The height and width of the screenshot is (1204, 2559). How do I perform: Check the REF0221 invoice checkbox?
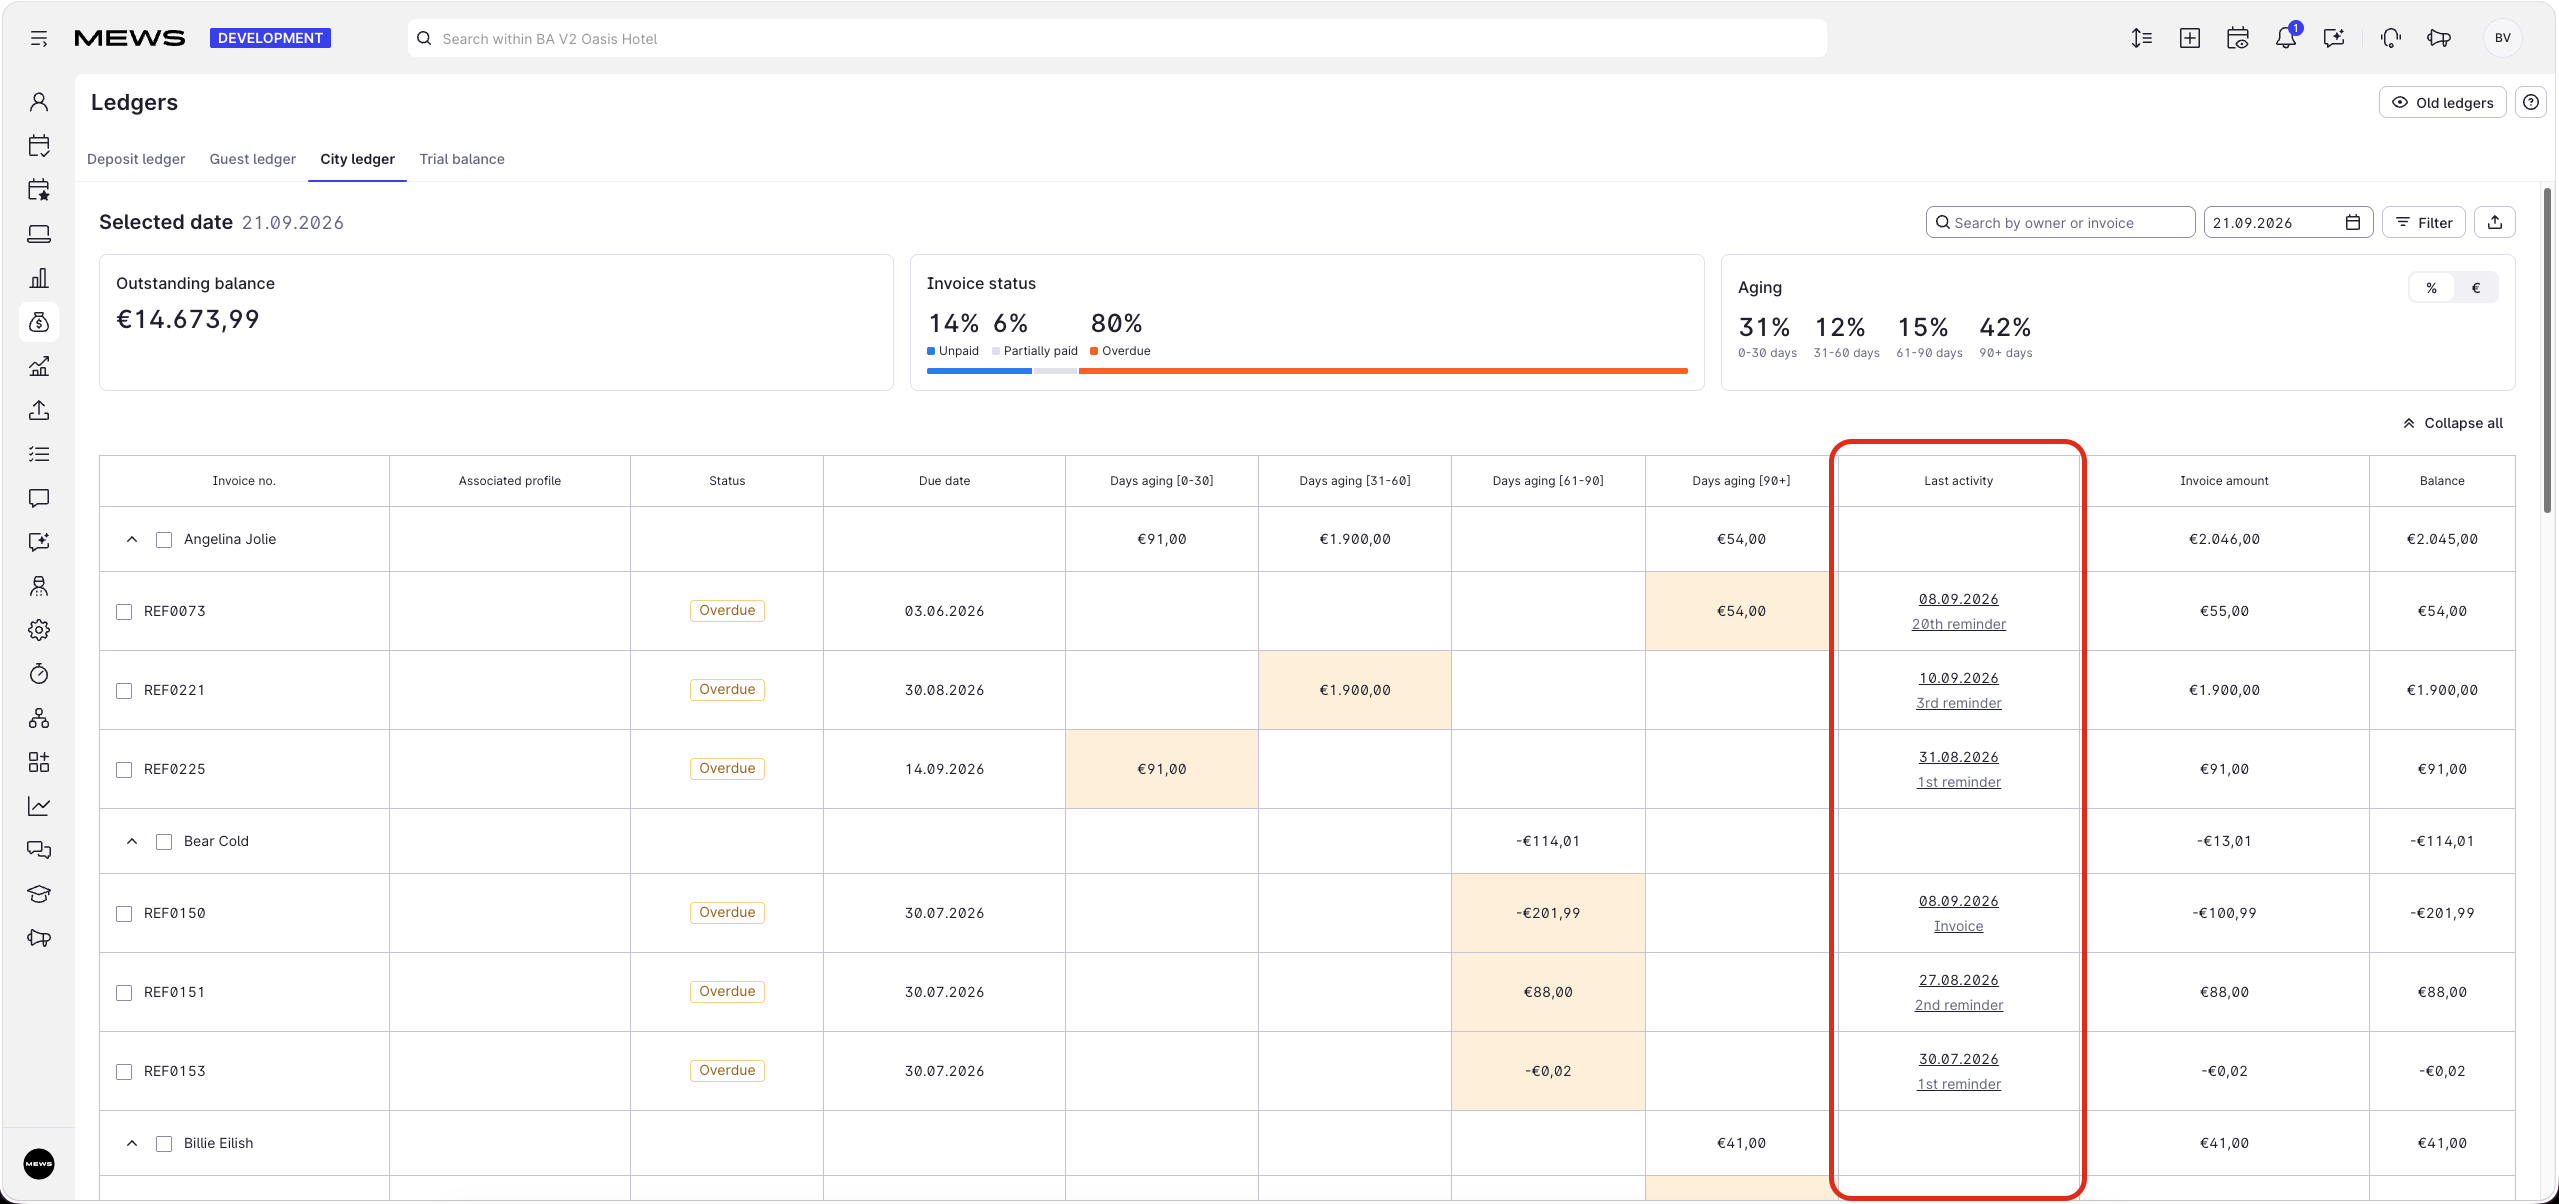click(x=124, y=691)
